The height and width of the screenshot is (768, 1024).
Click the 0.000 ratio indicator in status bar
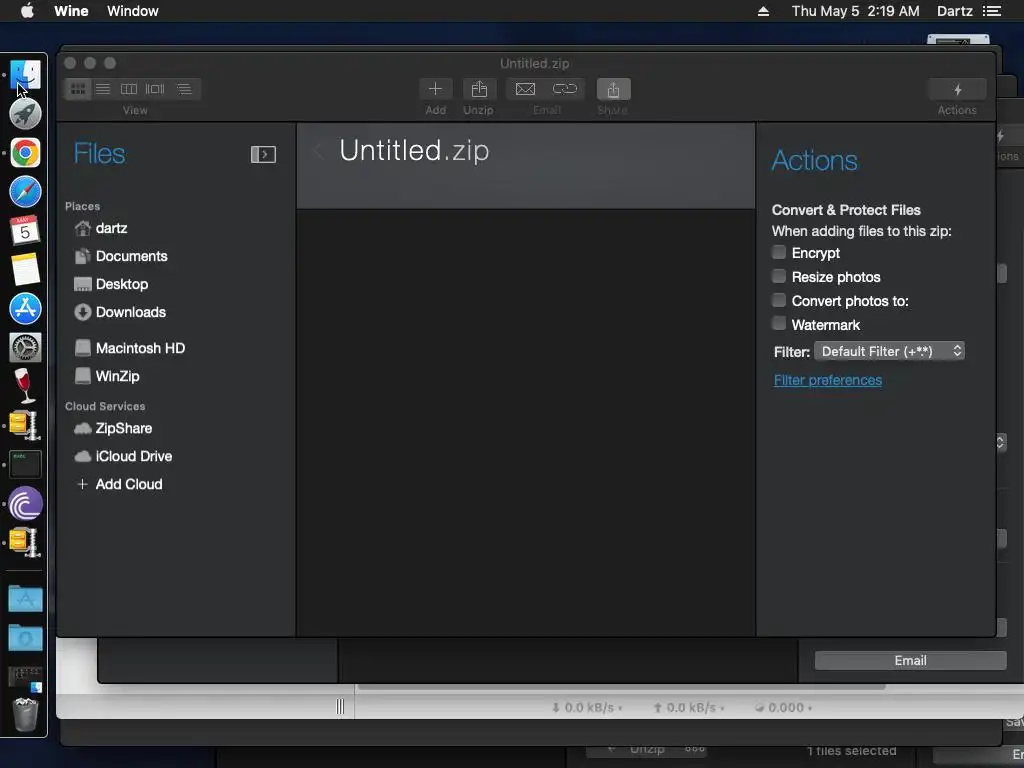pos(784,707)
